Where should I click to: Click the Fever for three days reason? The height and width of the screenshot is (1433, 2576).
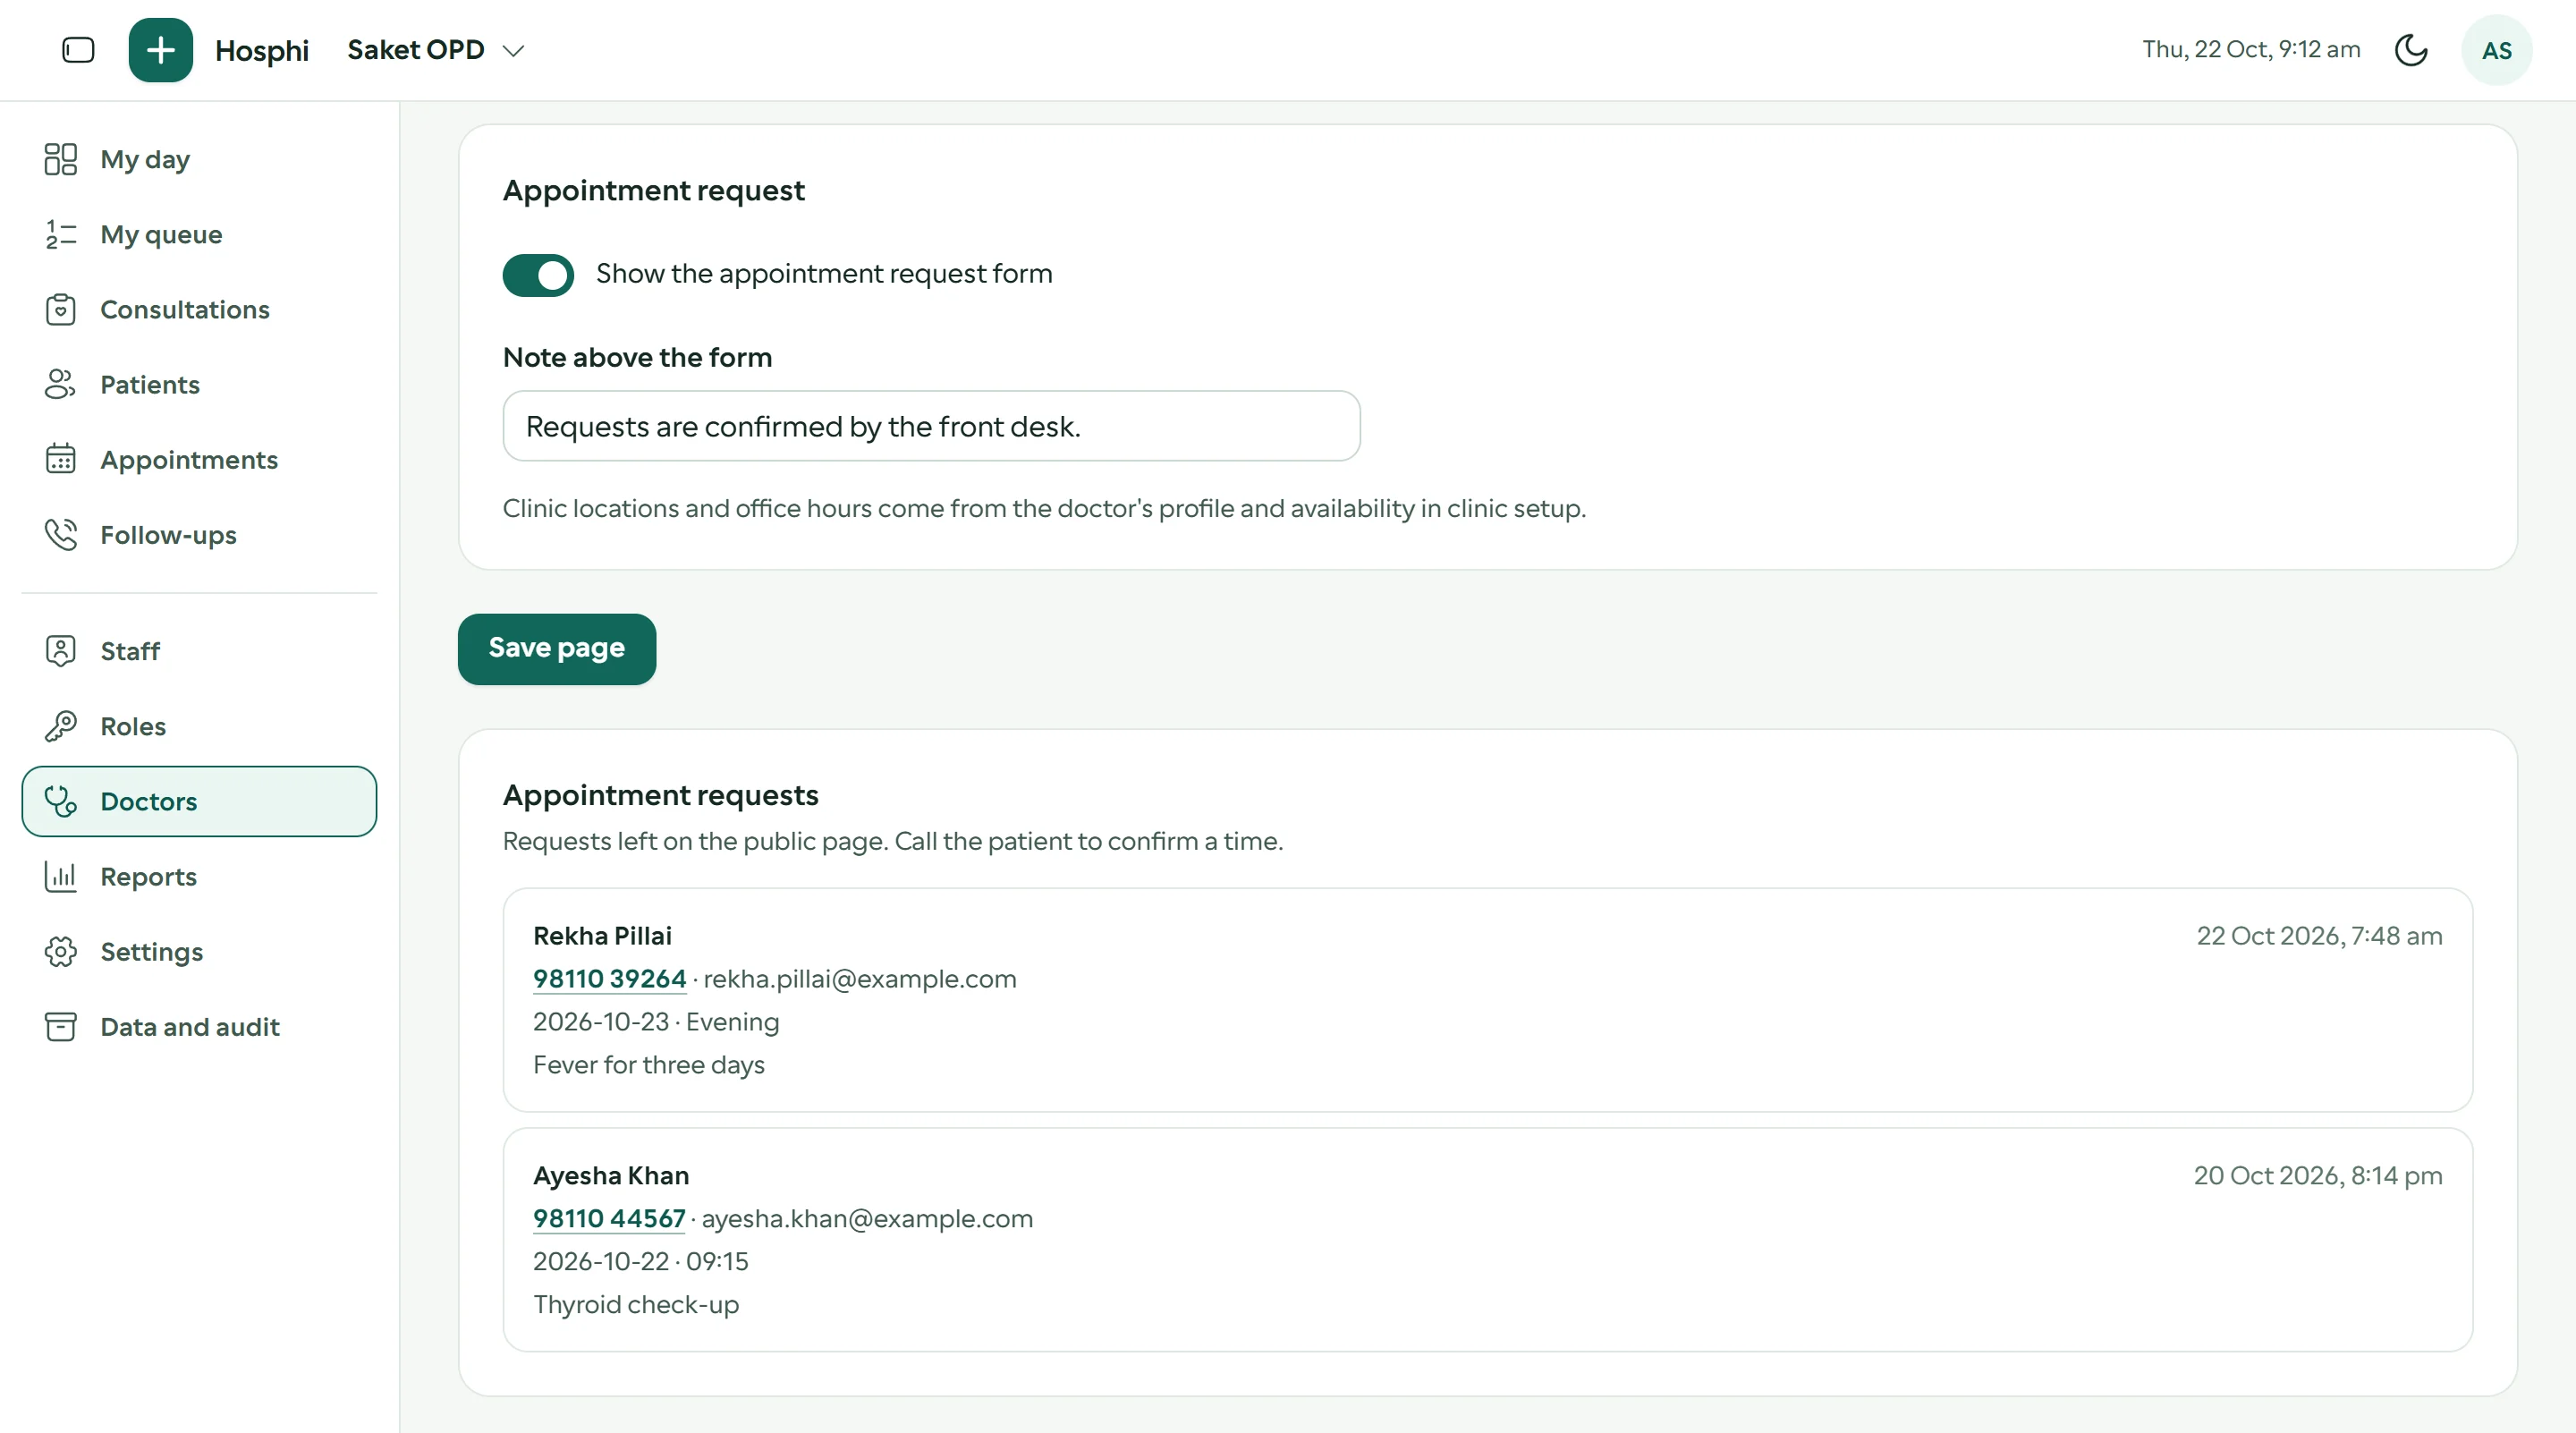coord(648,1064)
